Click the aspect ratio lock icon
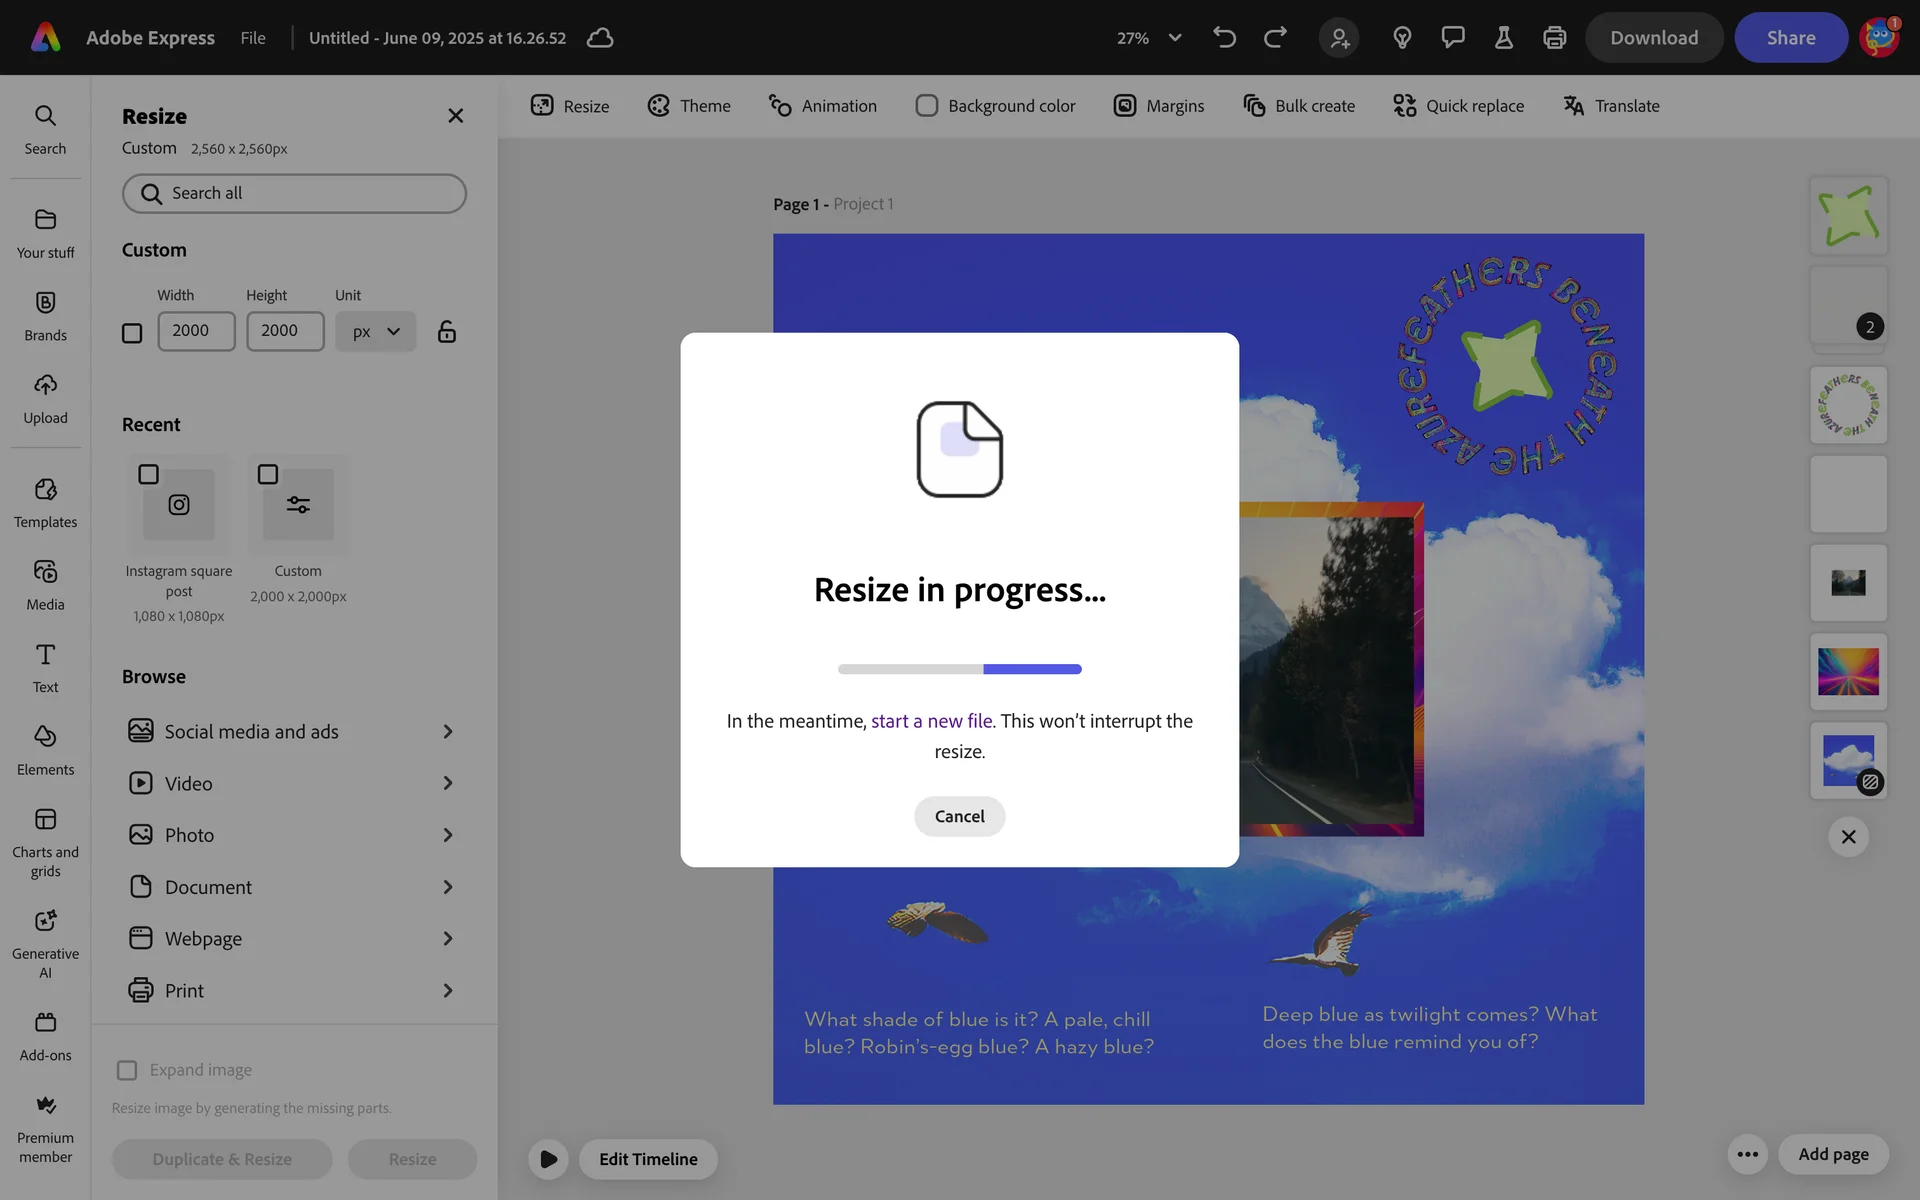Viewport: 1920px width, 1200px height. coord(446,331)
